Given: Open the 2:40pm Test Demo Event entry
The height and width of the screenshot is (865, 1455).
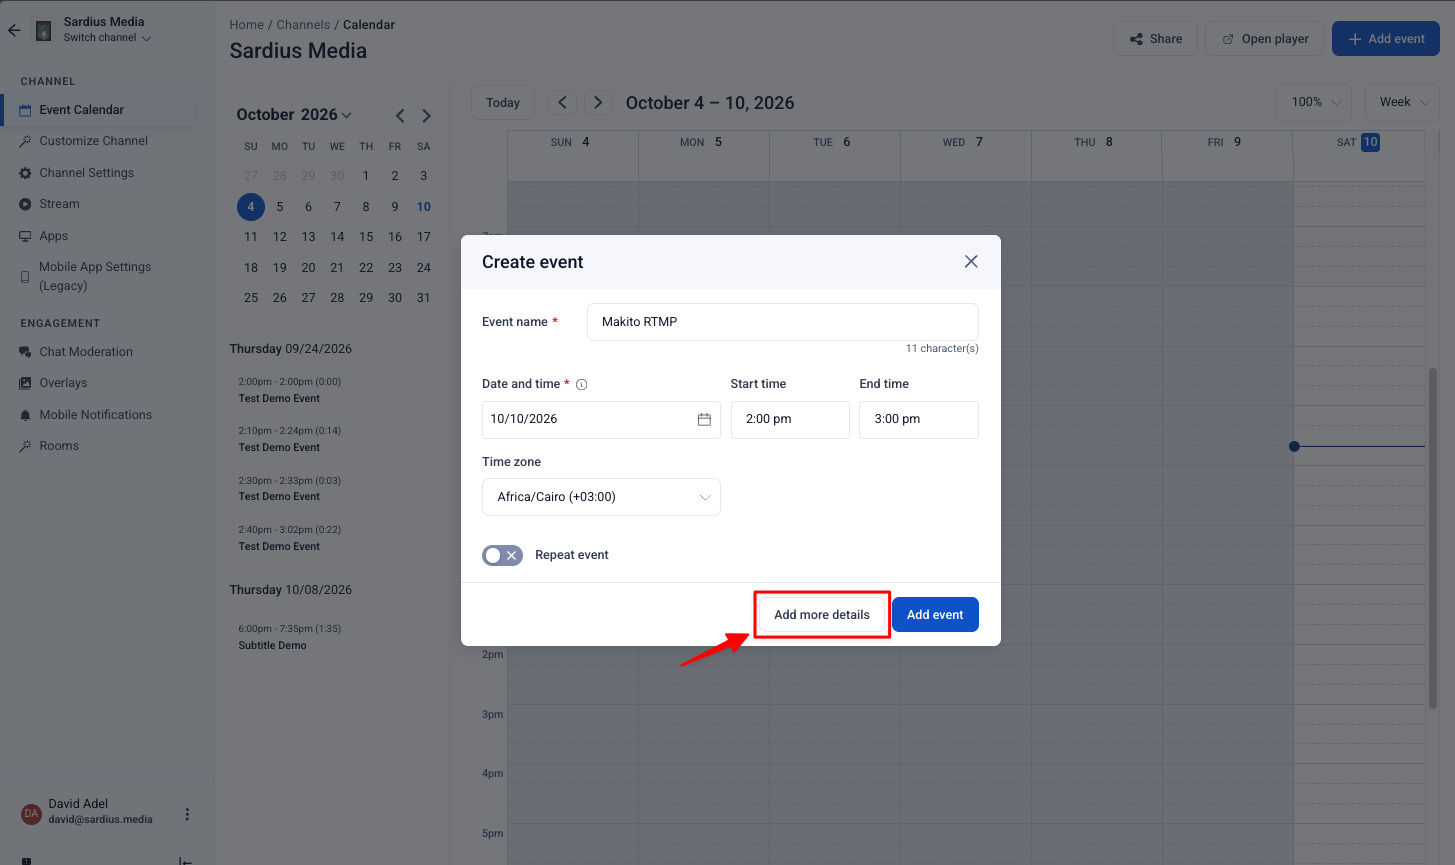Looking at the screenshot, I should (290, 538).
